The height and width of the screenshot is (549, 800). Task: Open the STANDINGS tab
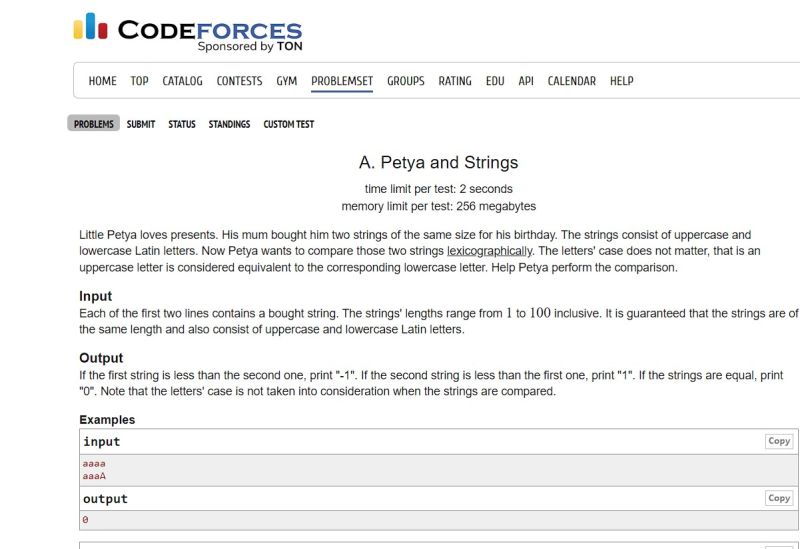pos(229,124)
